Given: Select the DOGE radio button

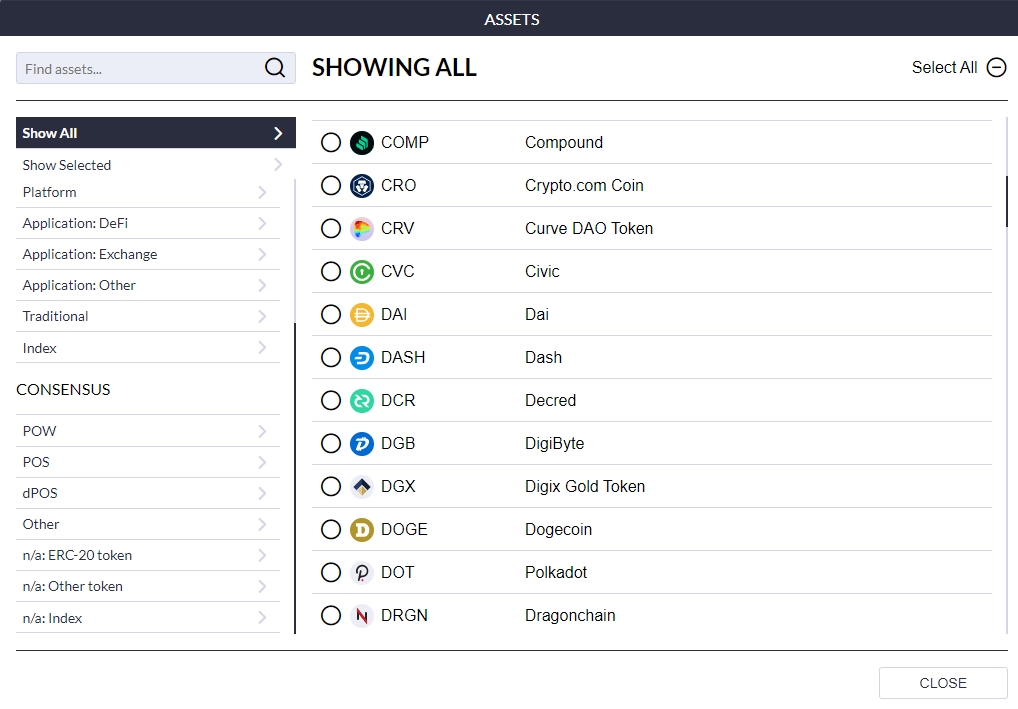Looking at the screenshot, I should (331, 530).
